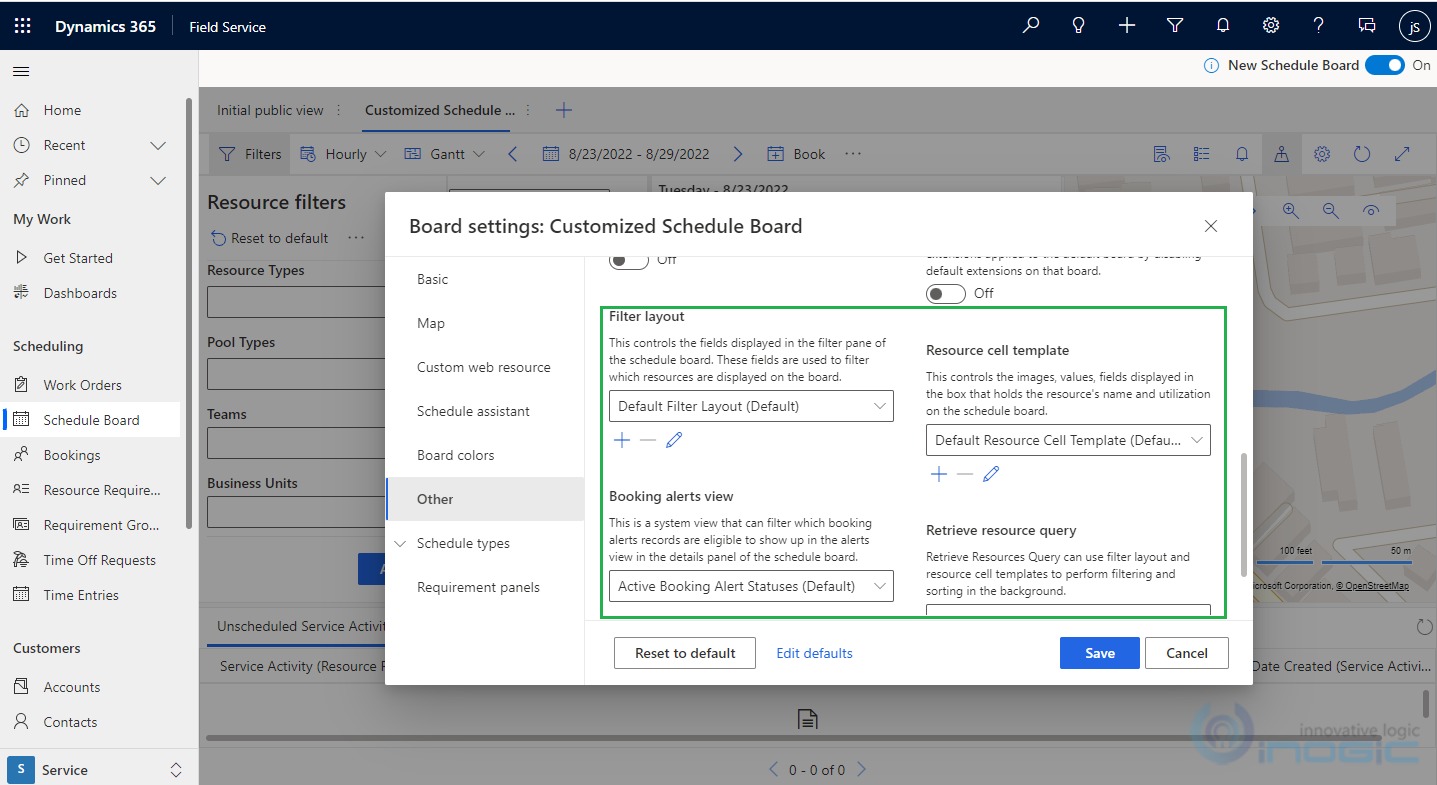Switch to Initial public view tab

point(270,110)
